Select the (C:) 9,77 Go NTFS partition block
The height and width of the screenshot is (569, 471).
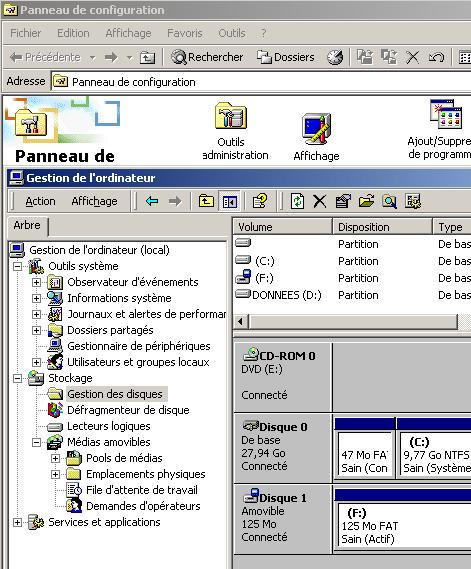click(435, 454)
